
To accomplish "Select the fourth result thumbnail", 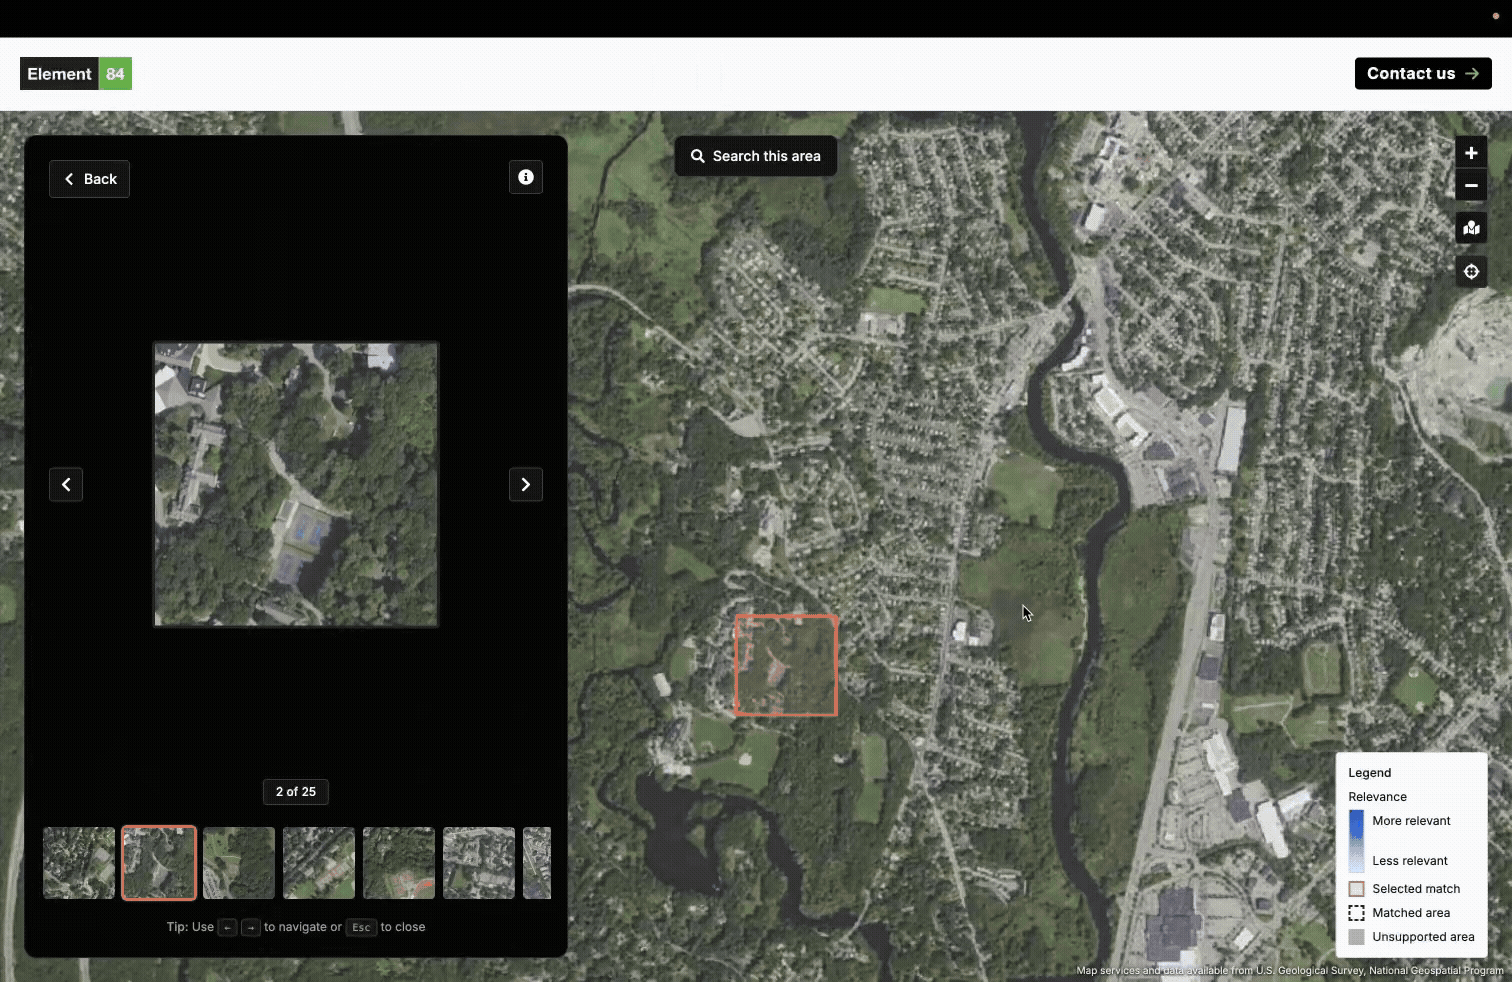I will click(319, 863).
